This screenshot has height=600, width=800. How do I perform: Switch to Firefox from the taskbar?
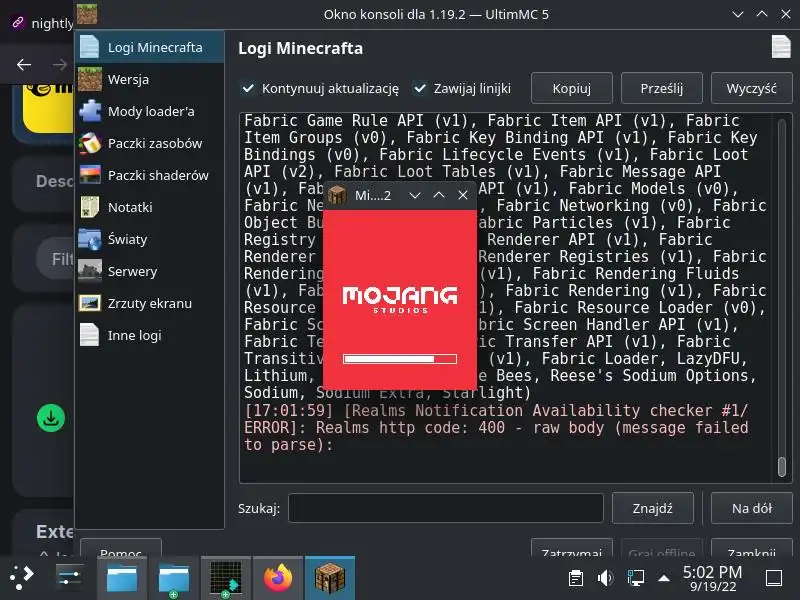278,578
